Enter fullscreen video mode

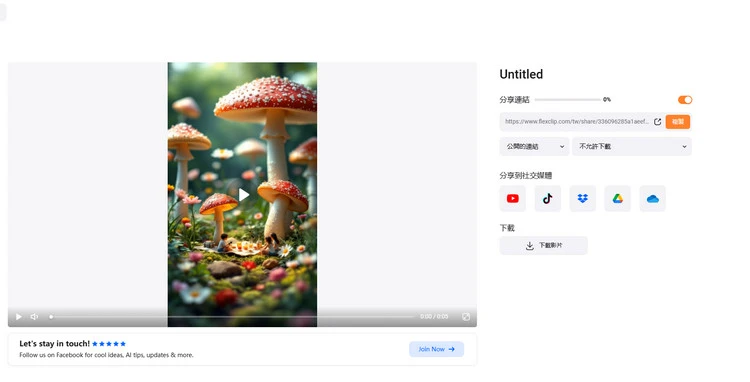pyautogui.click(x=466, y=317)
